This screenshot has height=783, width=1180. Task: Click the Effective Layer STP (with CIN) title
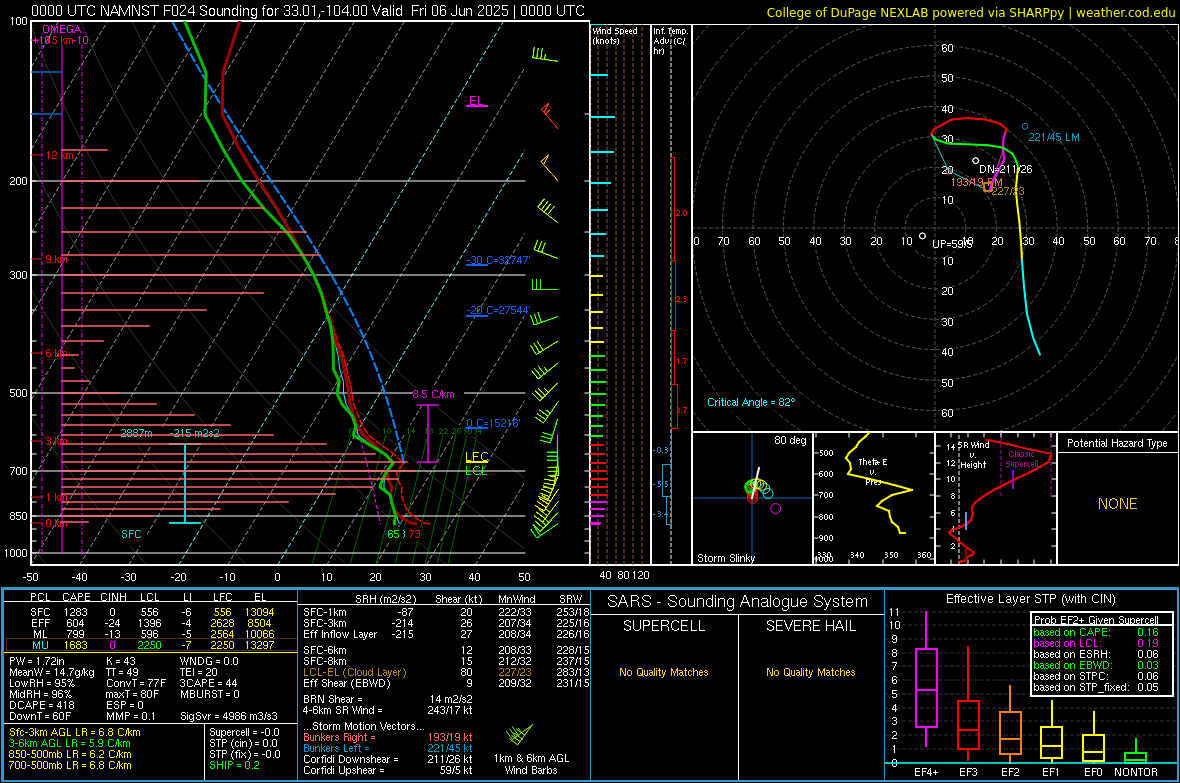pos(1030,599)
